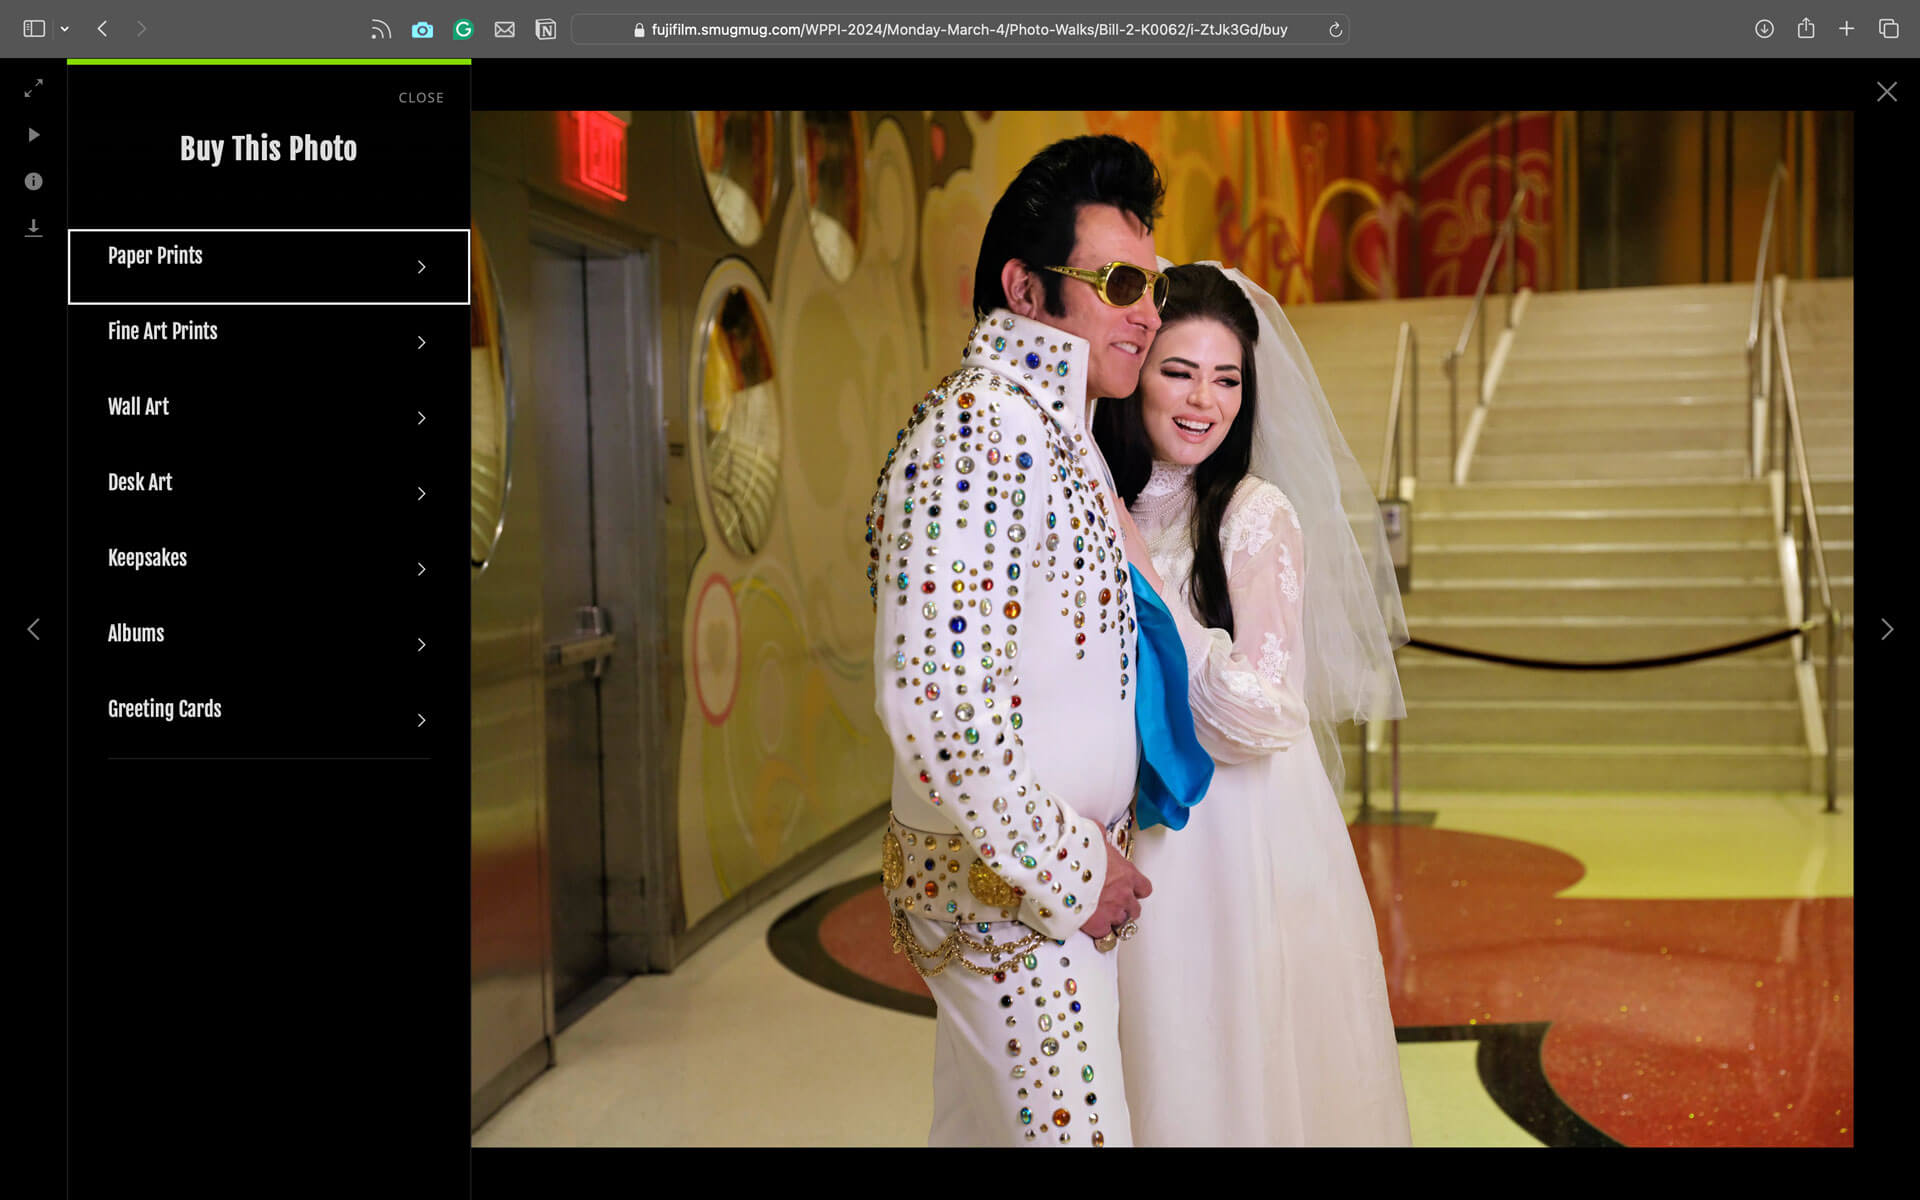Viewport: 1920px width, 1200px height.
Task: Click the Notion web clipper icon
Action: tap(545, 30)
